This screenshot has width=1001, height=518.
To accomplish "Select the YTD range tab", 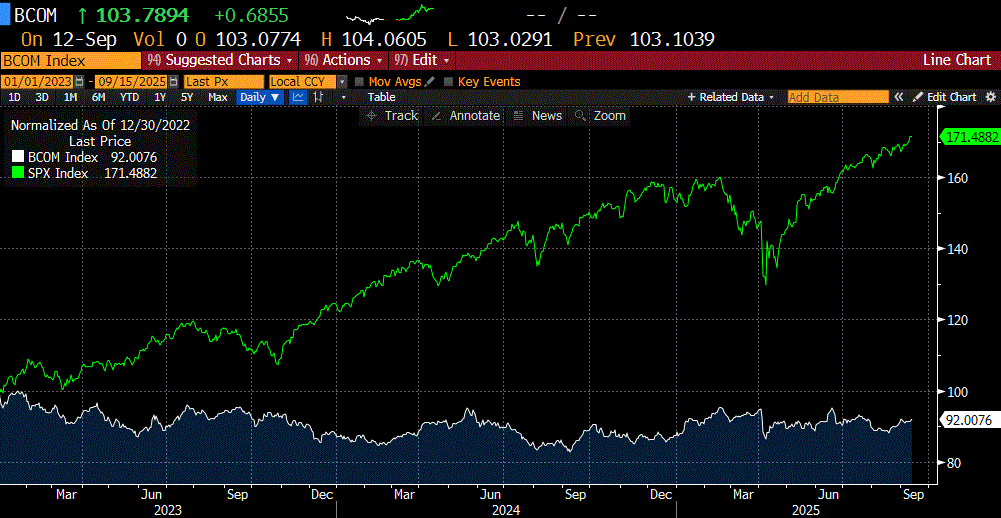I will (x=130, y=97).
